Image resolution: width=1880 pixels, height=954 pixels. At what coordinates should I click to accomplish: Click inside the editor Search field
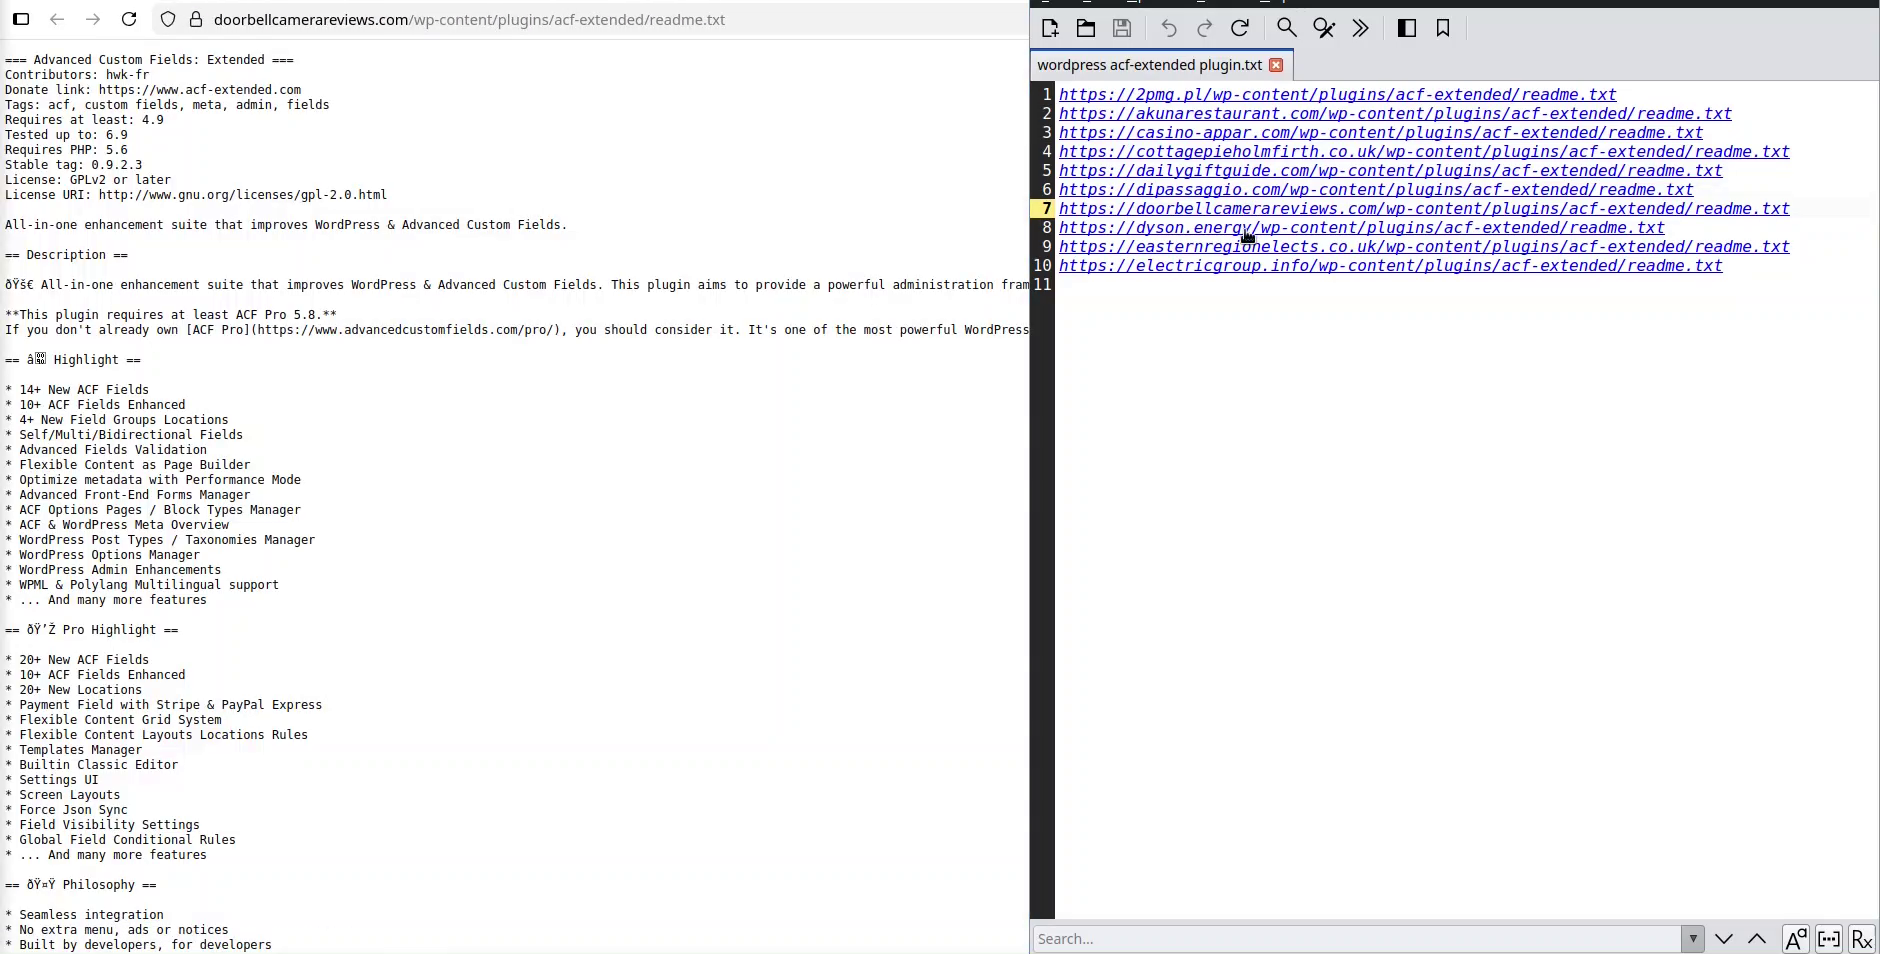point(1358,939)
